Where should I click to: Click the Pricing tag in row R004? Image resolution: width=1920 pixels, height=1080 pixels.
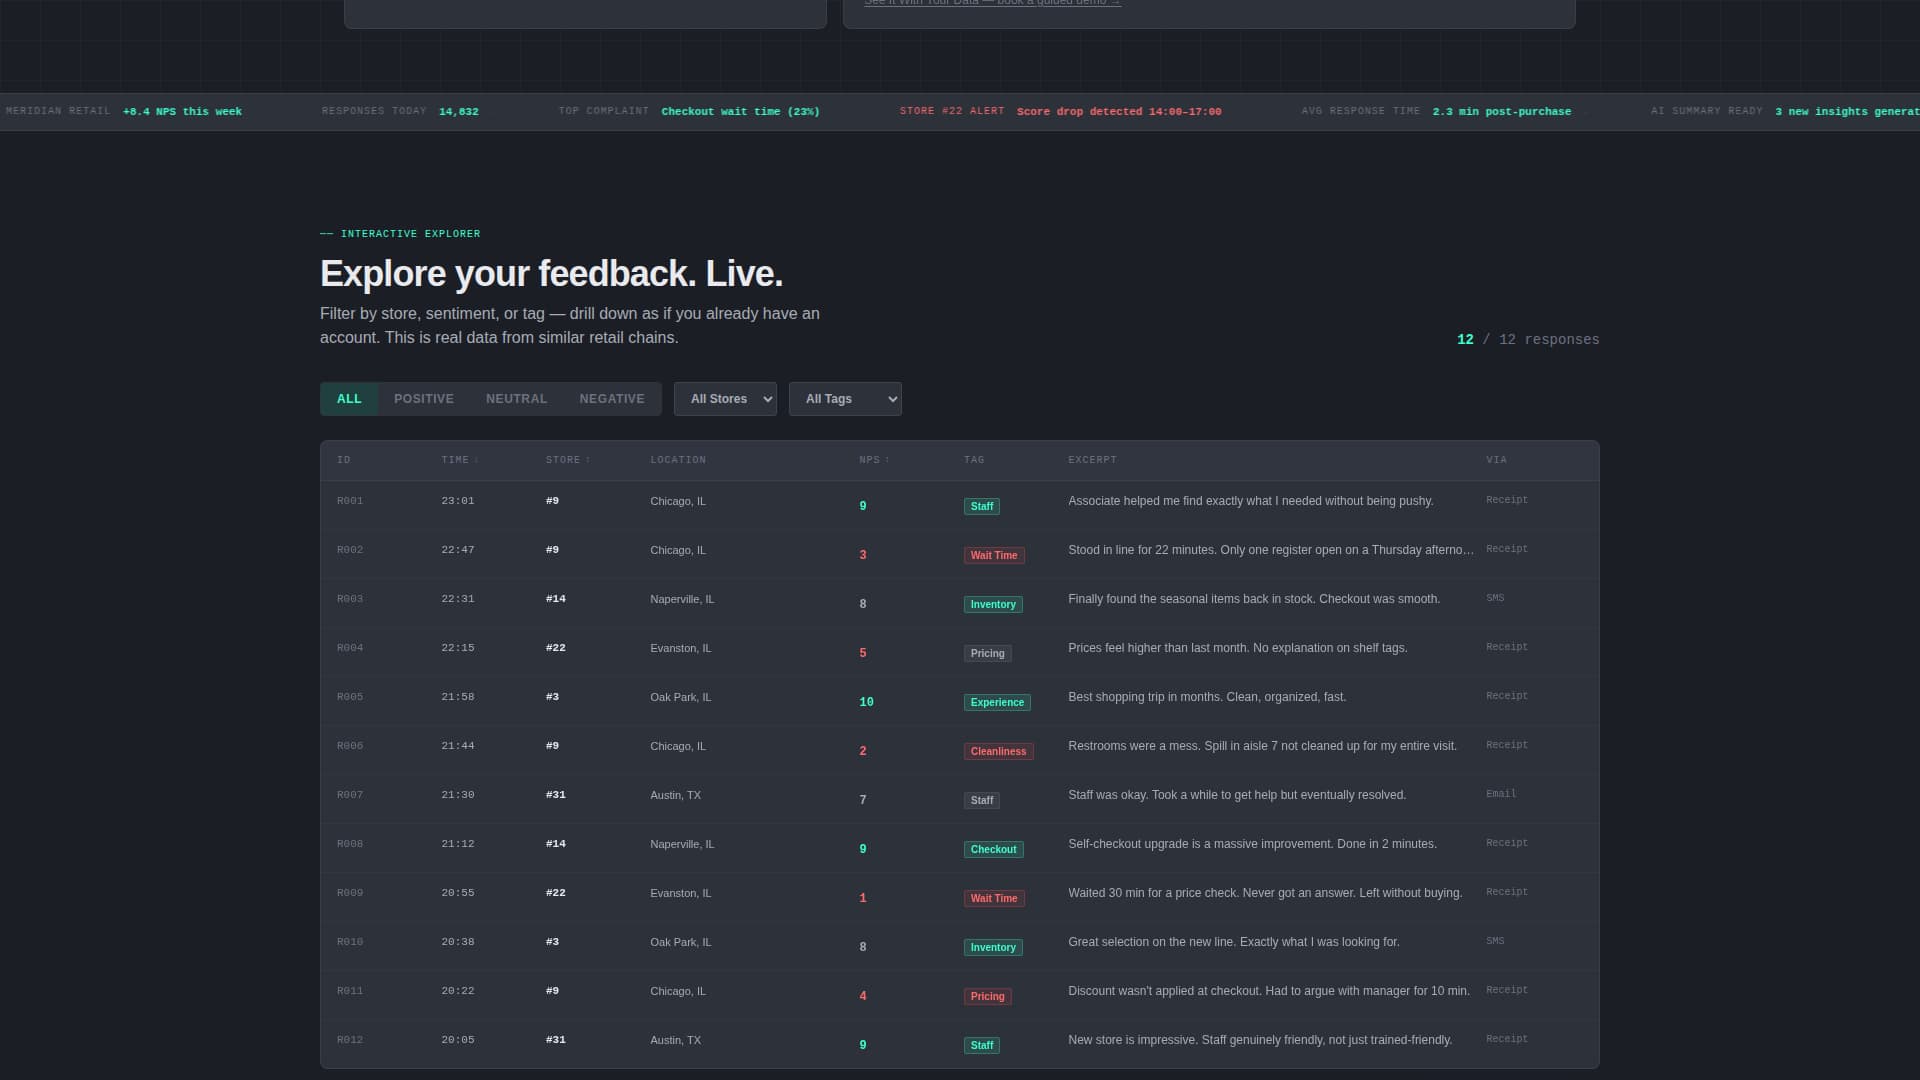[987, 654]
